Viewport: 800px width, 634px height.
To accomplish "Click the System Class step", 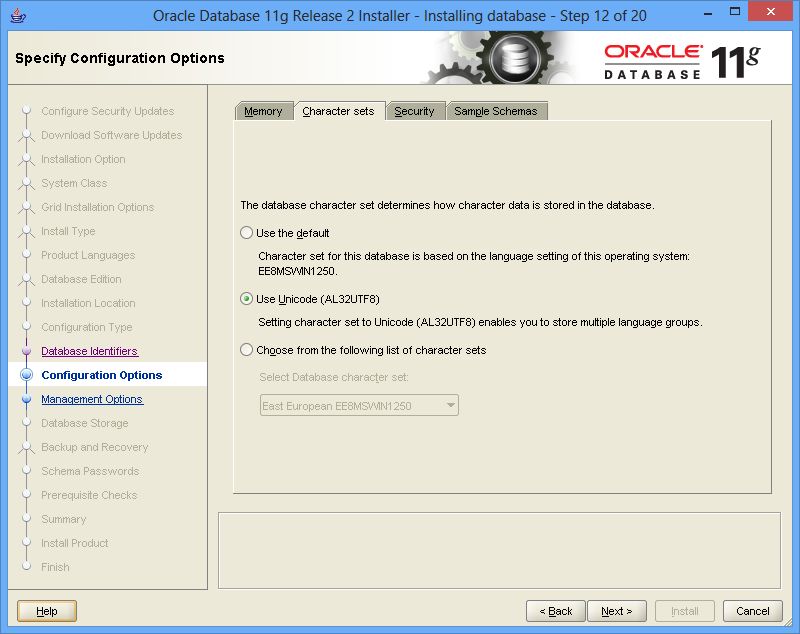I will (74, 183).
